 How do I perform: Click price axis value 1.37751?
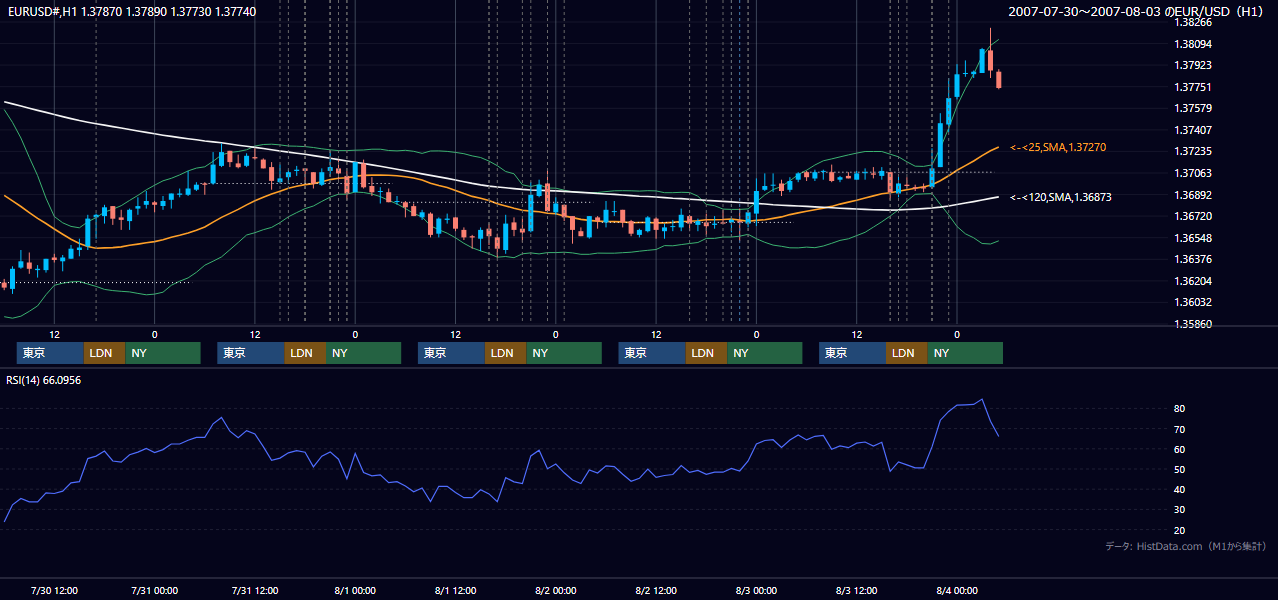[x=1192, y=88]
